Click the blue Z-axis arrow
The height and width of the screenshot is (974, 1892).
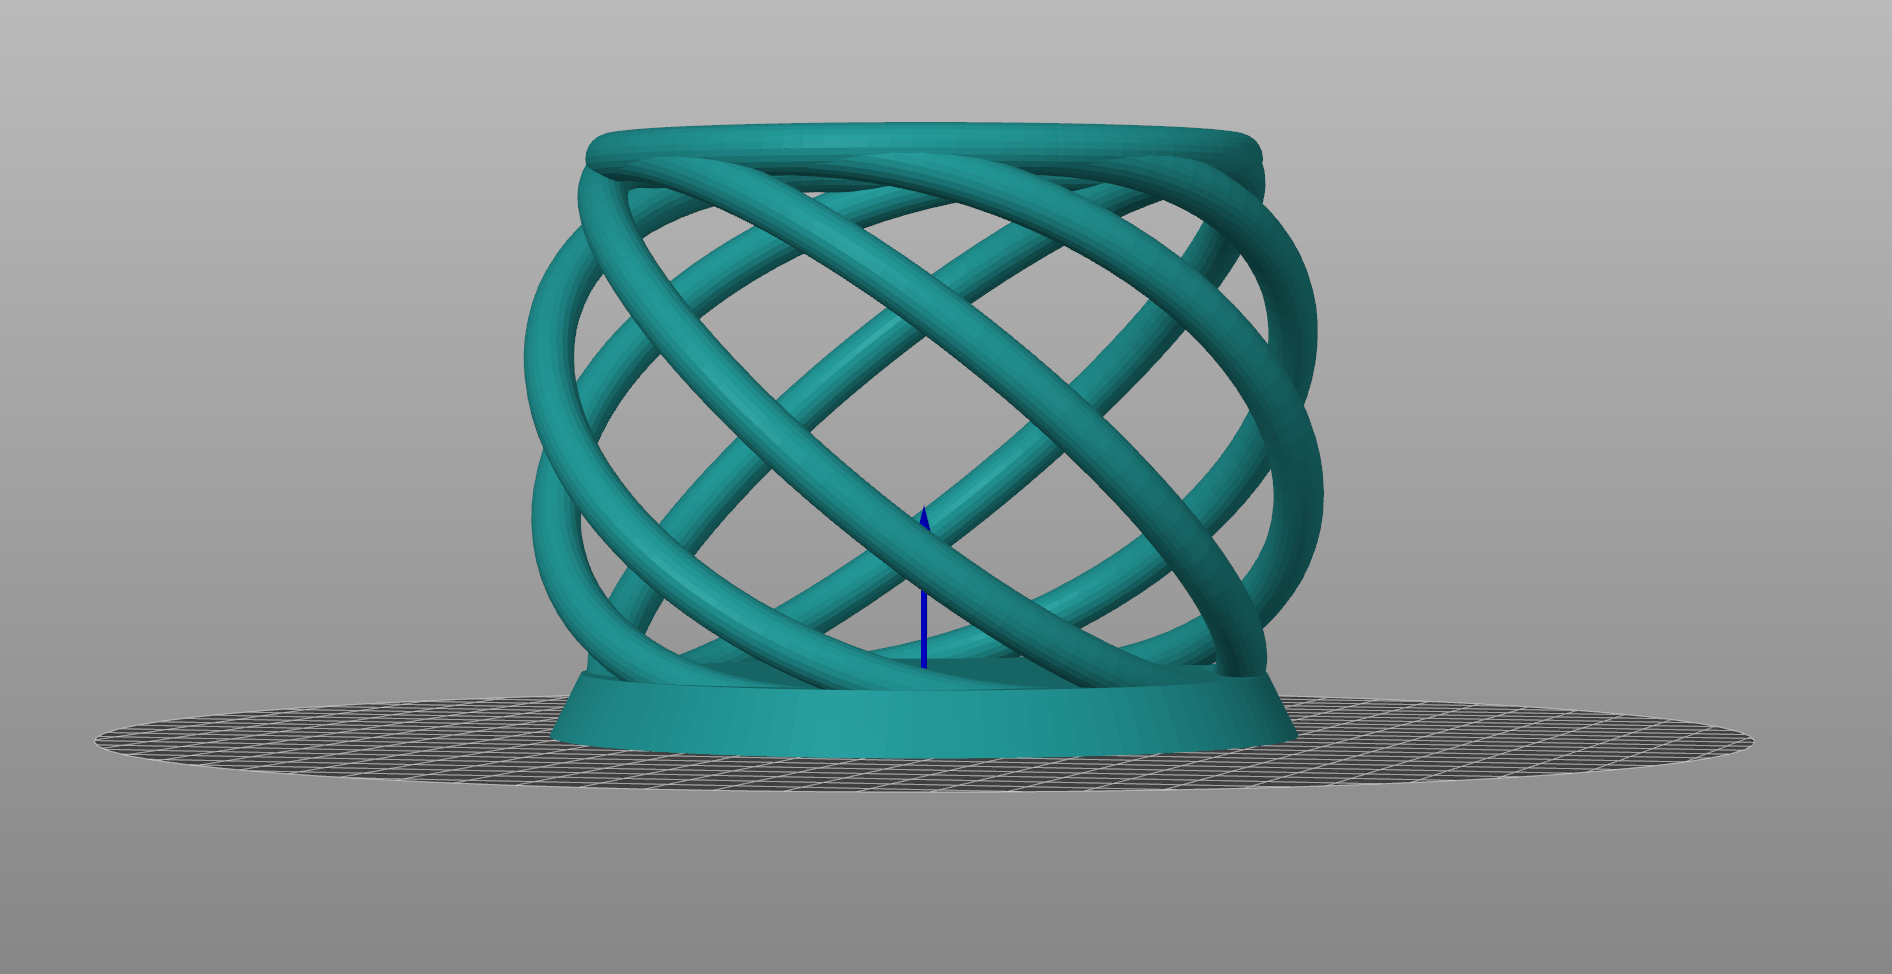924,588
